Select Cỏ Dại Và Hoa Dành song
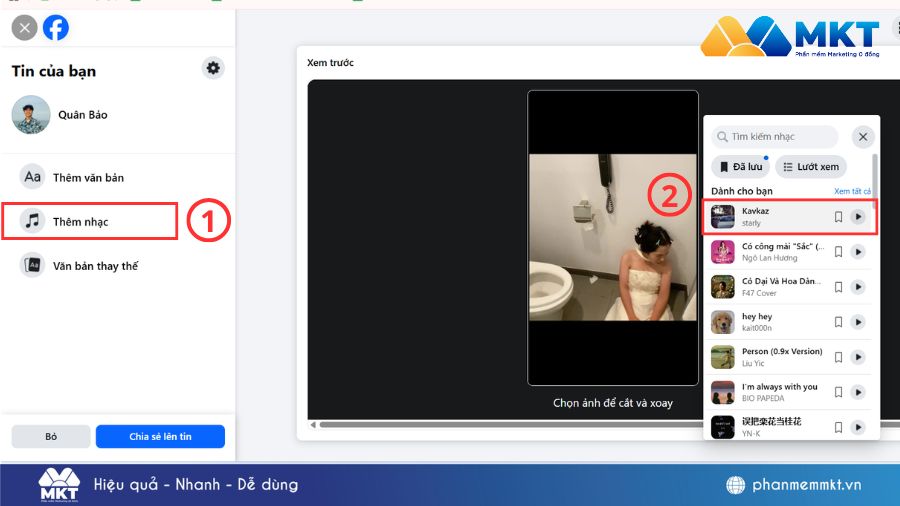This screenshot has width=900, height=506. (x=790, y=287)
